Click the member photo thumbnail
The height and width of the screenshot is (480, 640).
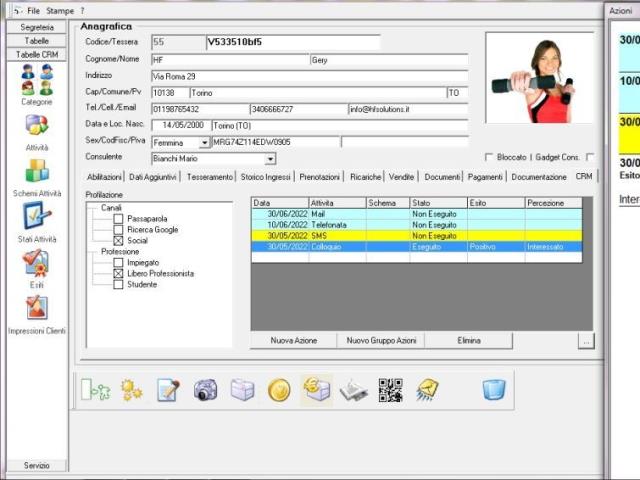(x=539, y=78)
